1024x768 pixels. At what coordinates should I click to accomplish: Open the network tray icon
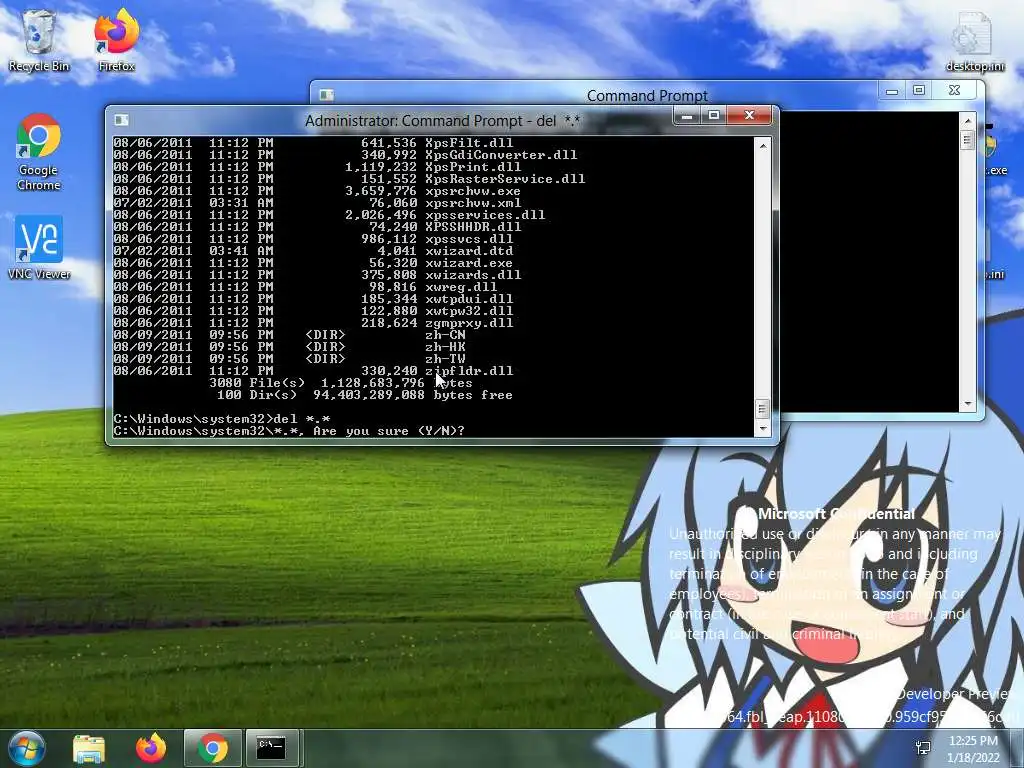click(x=923, y=748)
